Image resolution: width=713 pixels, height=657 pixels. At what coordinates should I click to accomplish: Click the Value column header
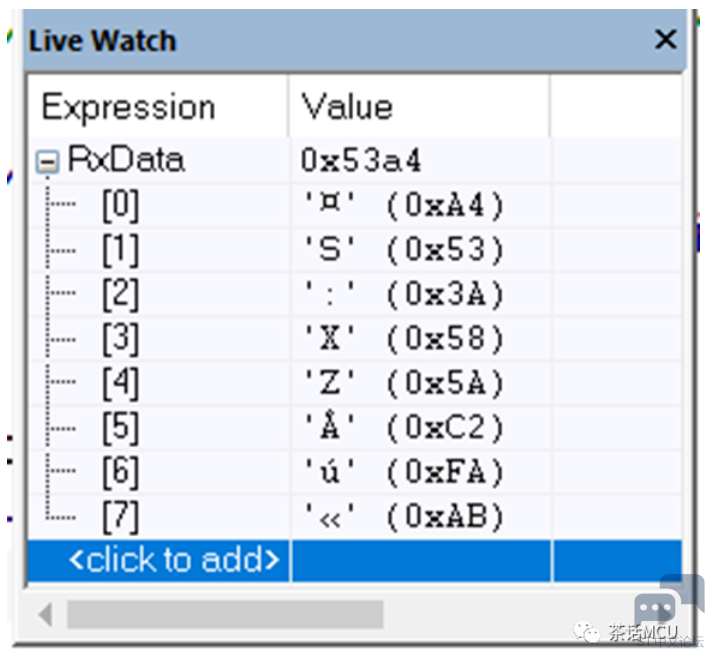coord(420,107)
